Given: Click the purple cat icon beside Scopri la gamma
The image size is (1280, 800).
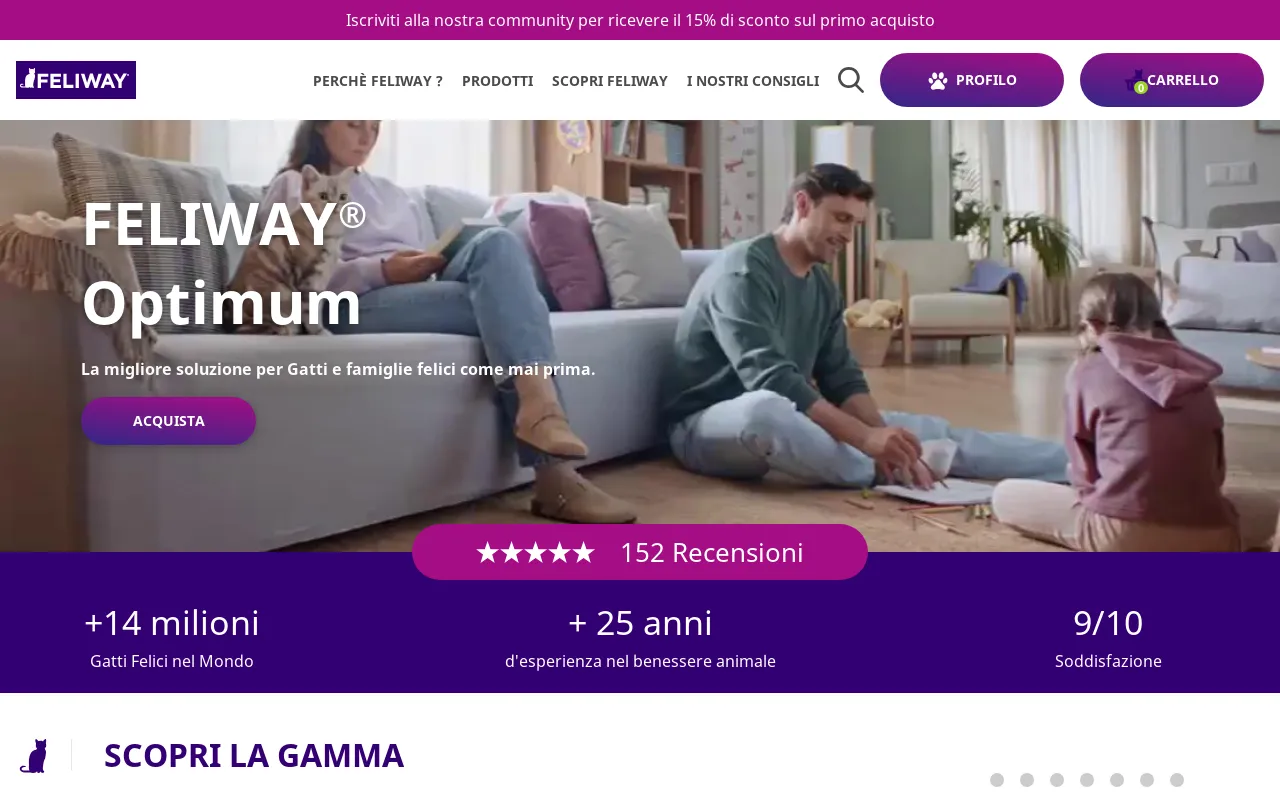Looking at the screenshot, I should 33,756.
